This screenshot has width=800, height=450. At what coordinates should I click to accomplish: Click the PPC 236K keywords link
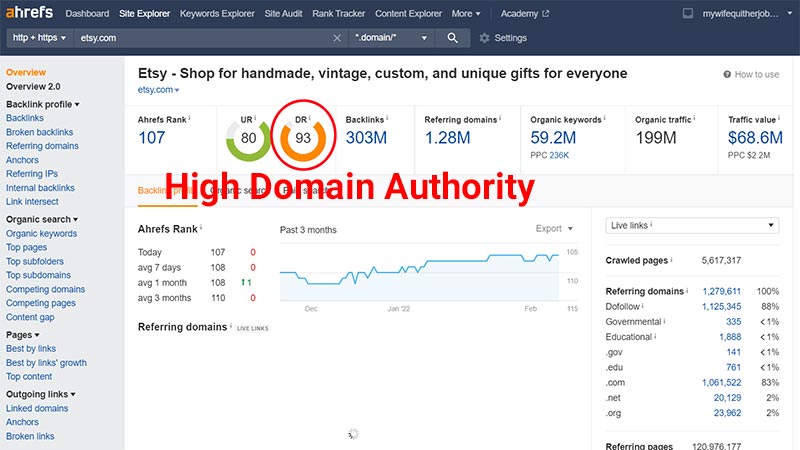559,156
